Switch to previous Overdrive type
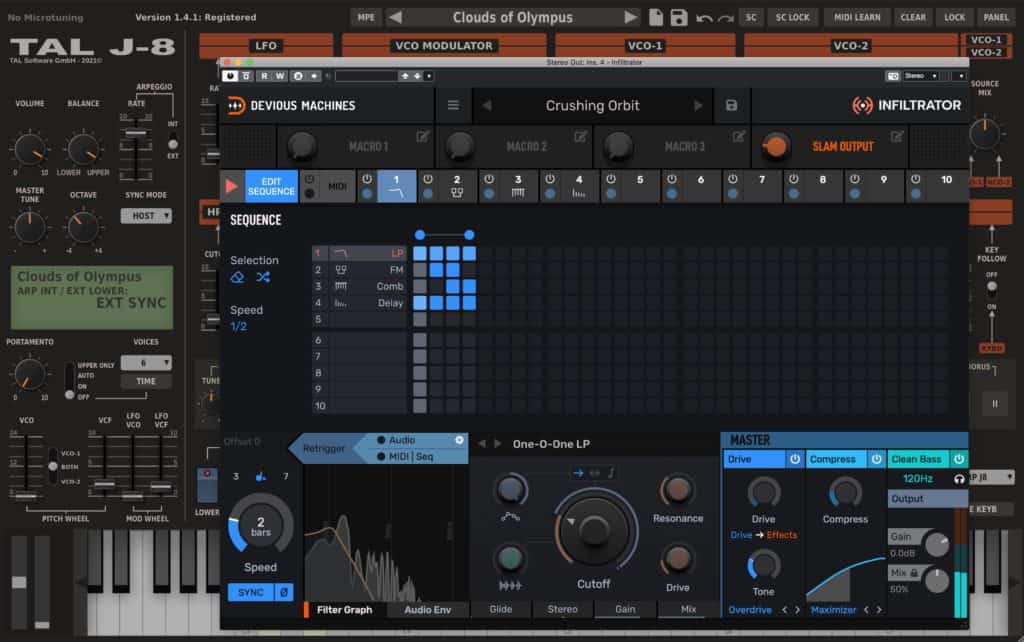This screenshot has width=1024, height=642. click(784, 610)
